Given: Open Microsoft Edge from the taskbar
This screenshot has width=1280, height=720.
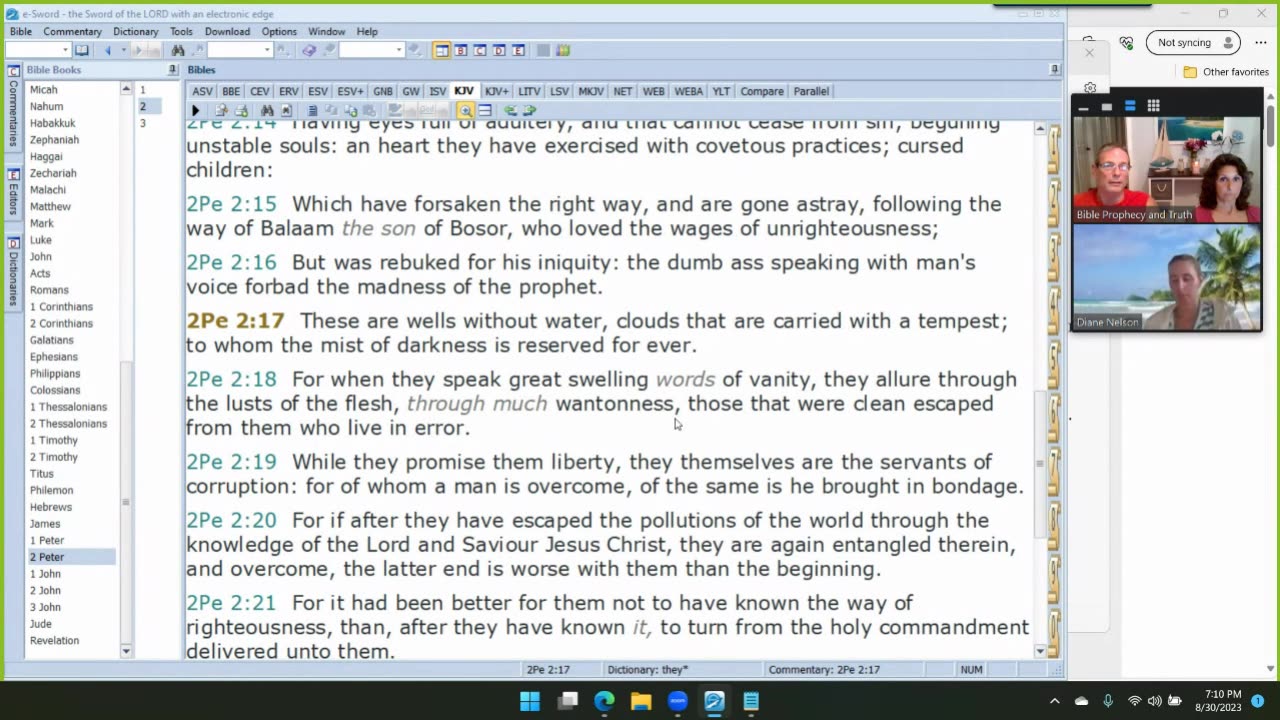Looking at the screenshot, I should pos(604,701).
